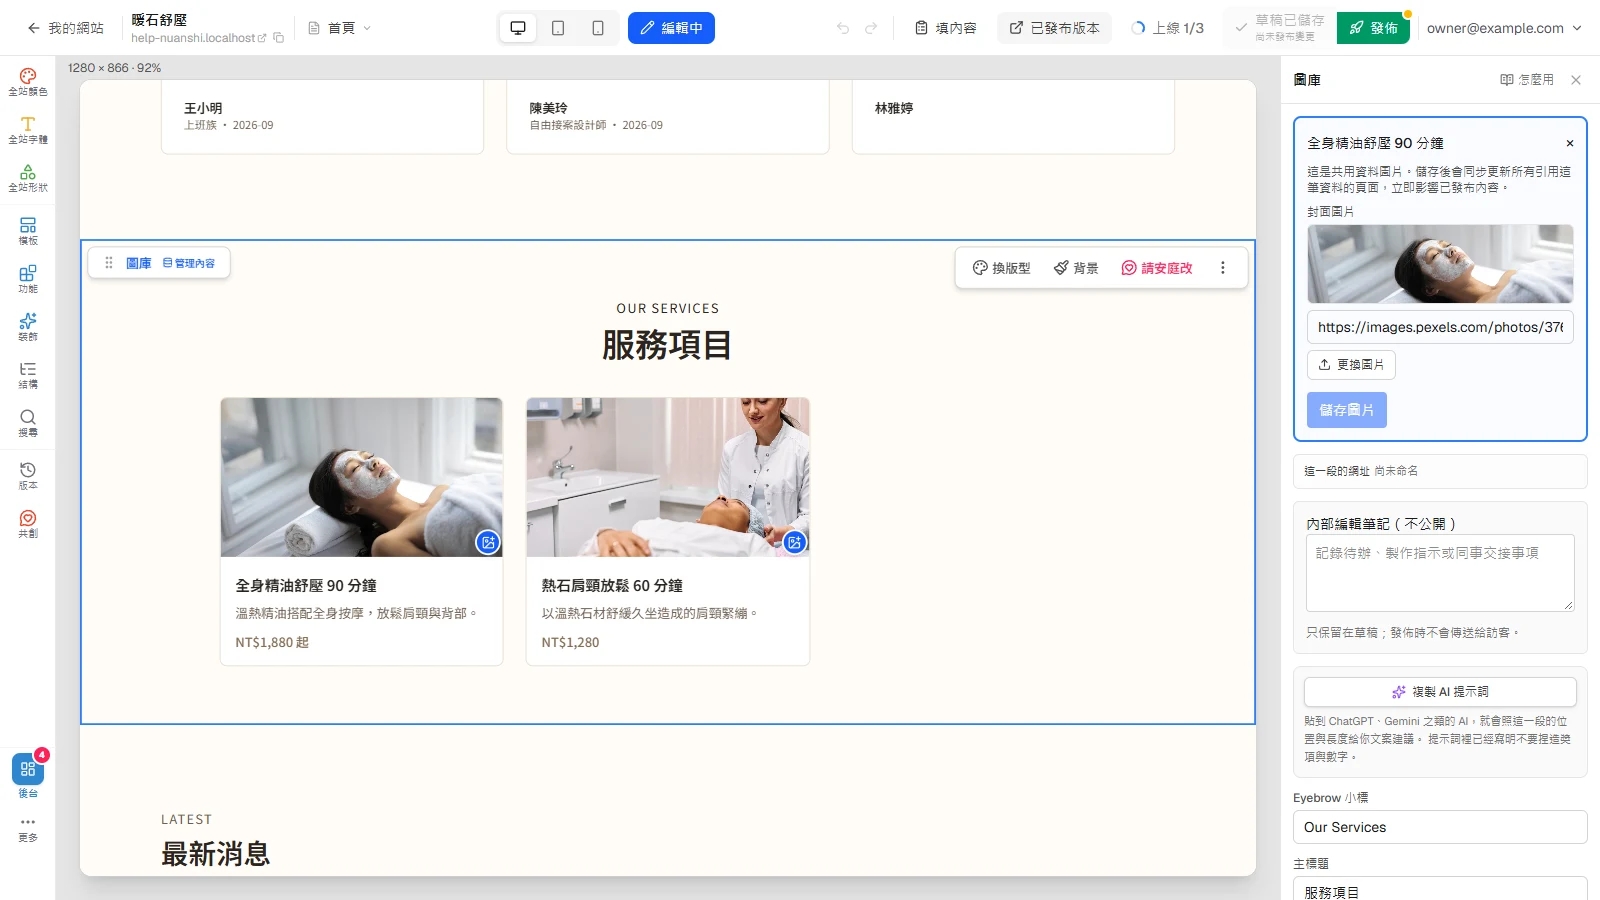Open the 共創 co-creation panel
Image resolution: width=1600 pixels, height=900 pixels.
[x=28, y=524]
